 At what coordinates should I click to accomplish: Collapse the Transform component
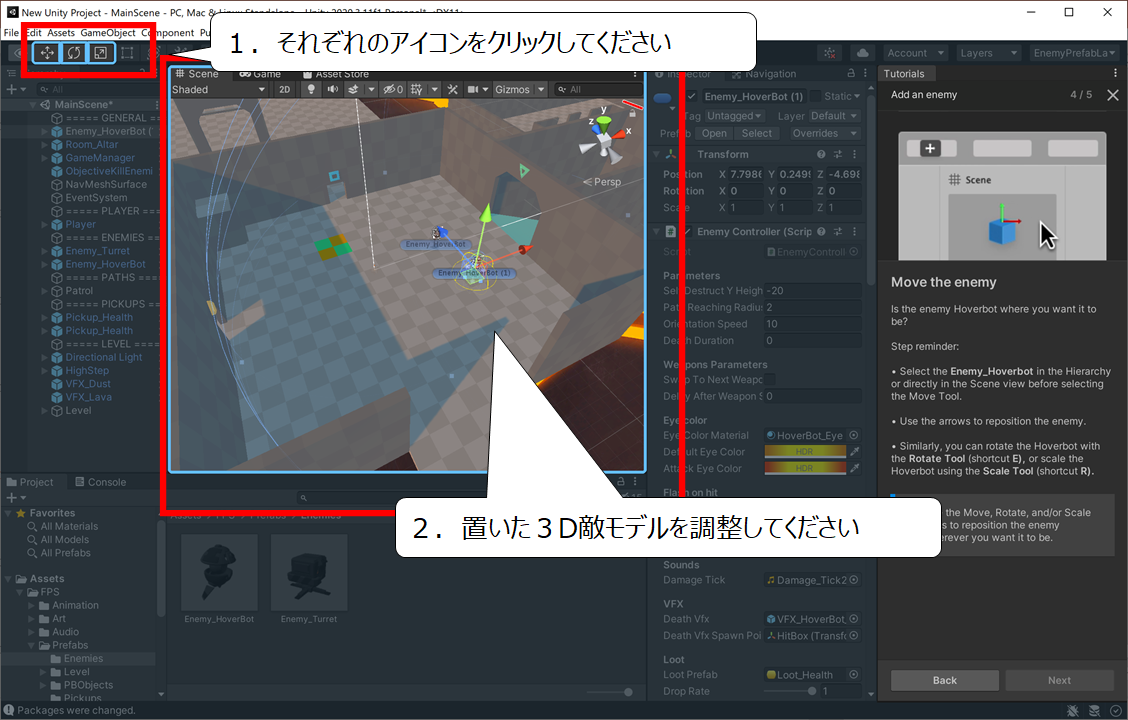(657, 155)
